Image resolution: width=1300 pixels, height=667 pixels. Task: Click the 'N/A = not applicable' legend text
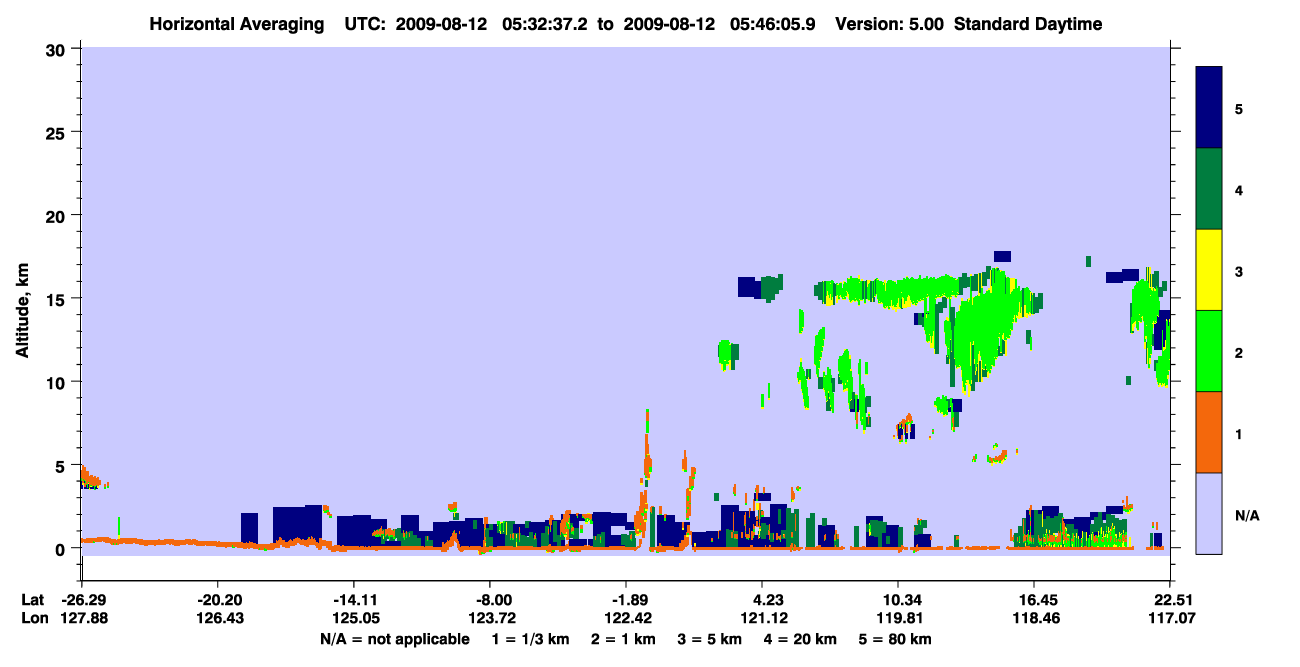click(x=394, y=639)
